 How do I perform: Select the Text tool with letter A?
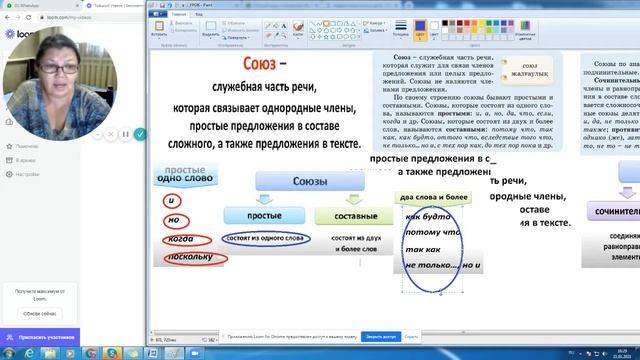[284, 26]
